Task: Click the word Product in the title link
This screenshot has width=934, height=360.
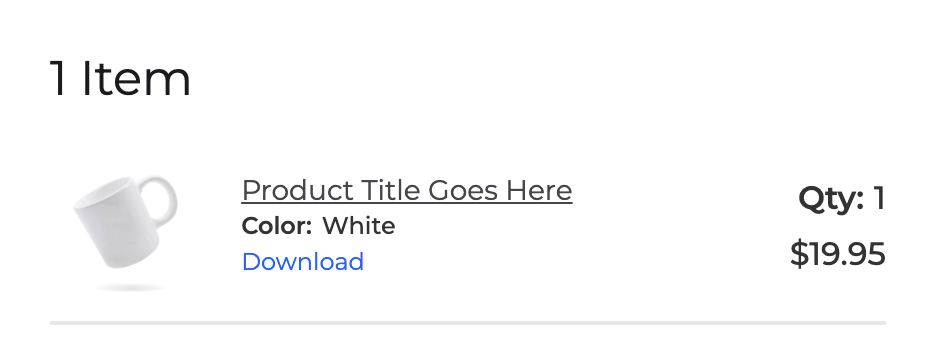Action: pyautogui.click(x=298, y=191)
